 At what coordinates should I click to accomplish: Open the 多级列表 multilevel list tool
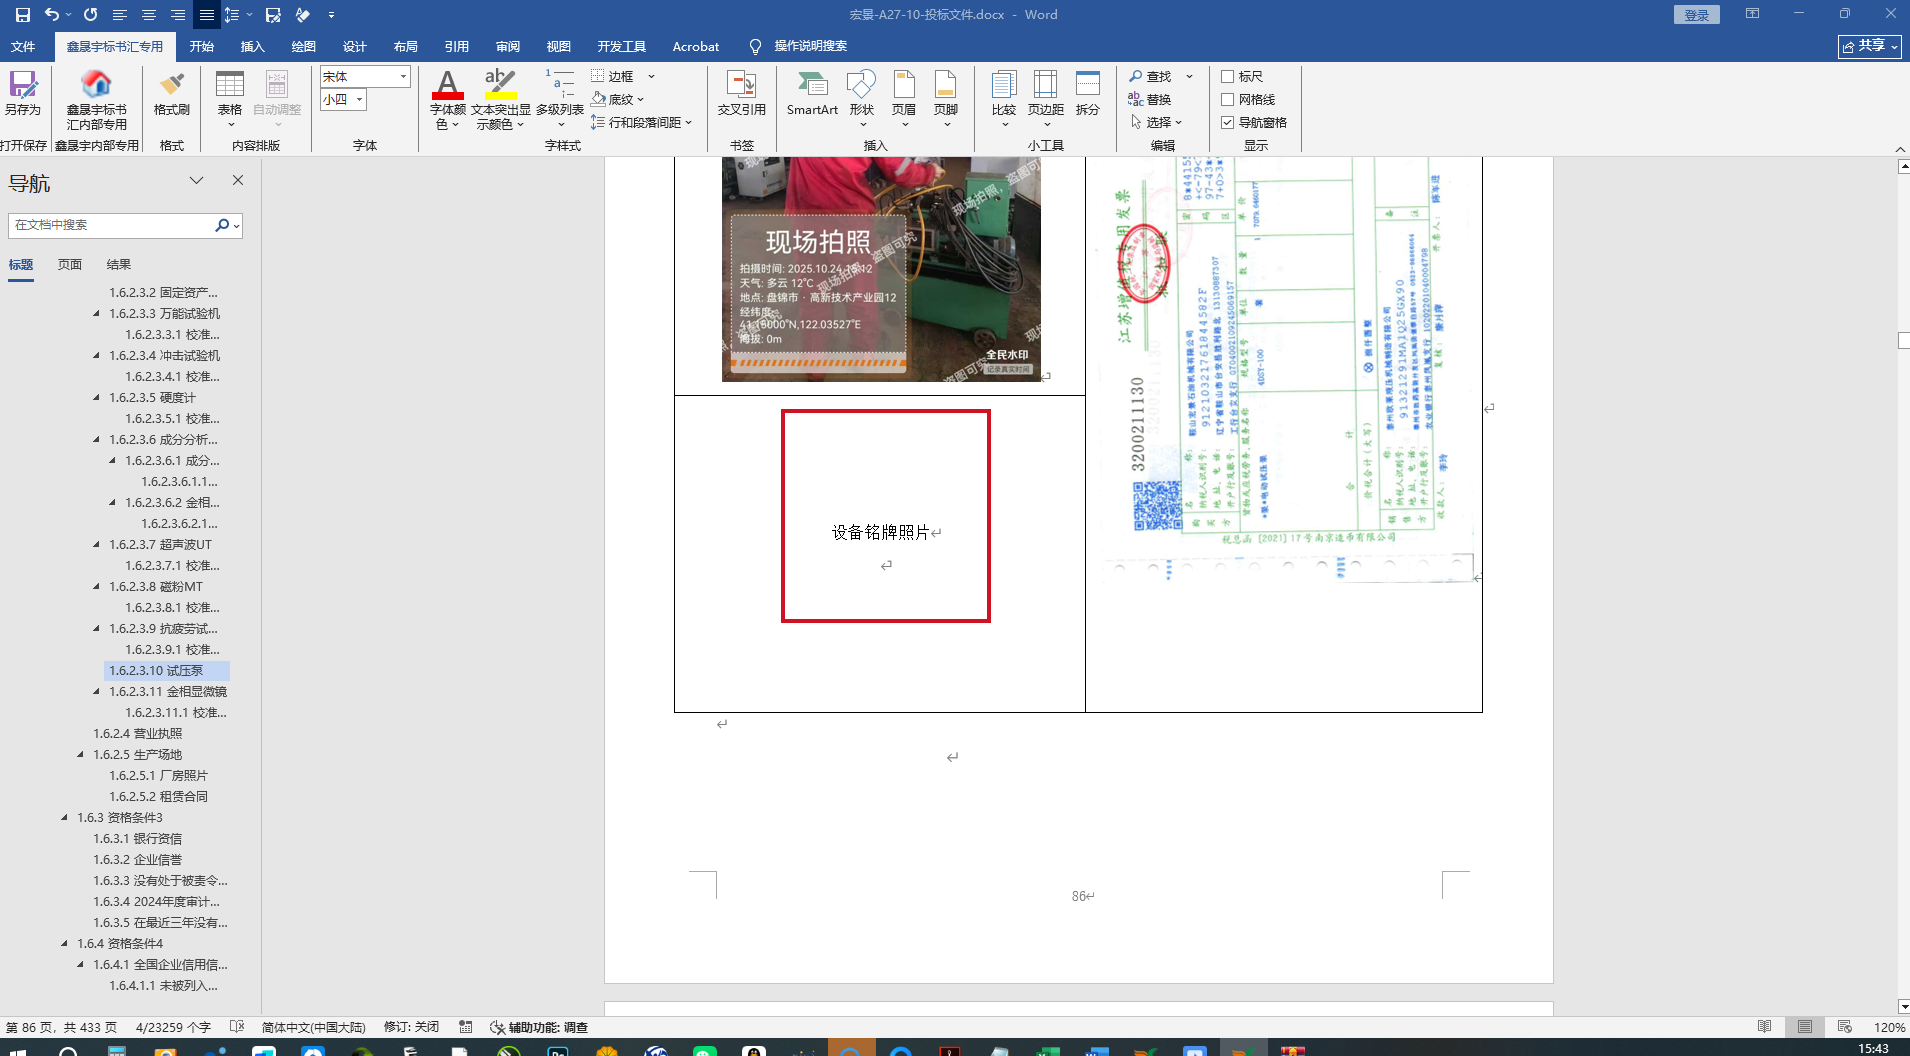pyautogui.click(x=560, y=98)
